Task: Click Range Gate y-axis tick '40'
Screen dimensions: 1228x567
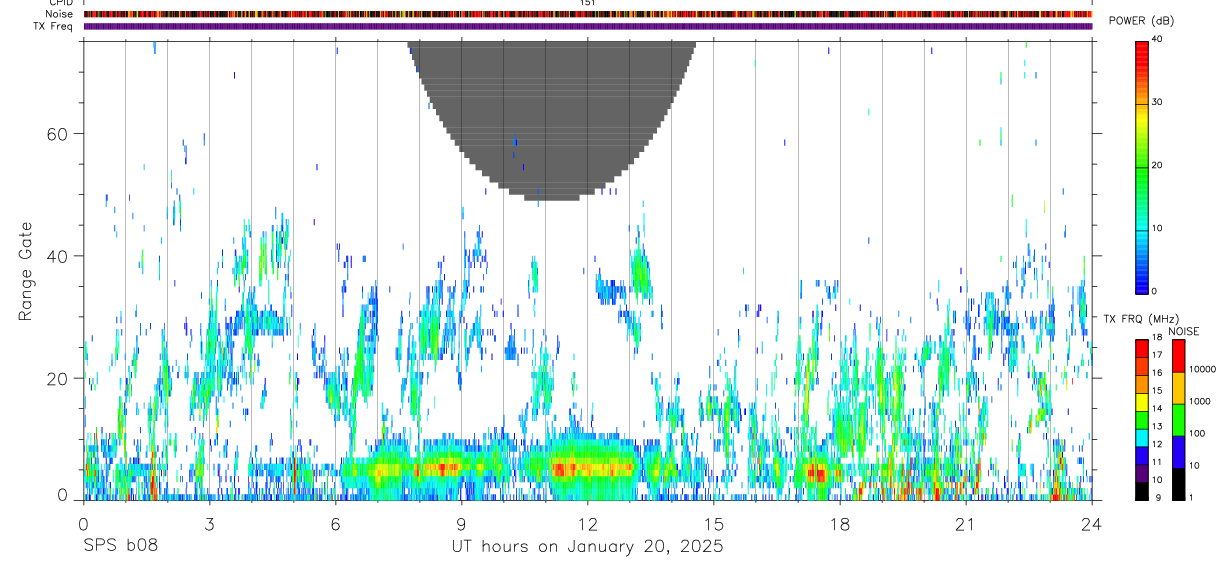Action: (60, 256)
